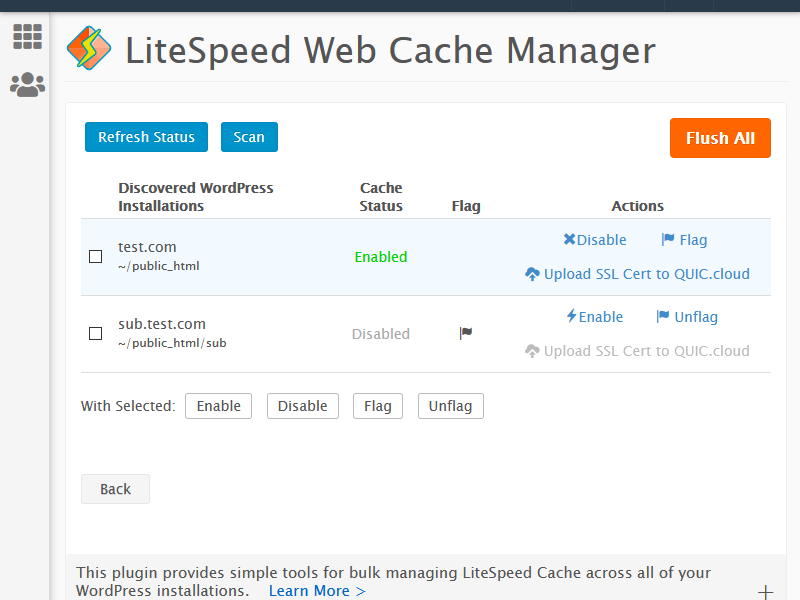
Task: Open the apps grid sidebar icon
Action: (x=27, y=37)
